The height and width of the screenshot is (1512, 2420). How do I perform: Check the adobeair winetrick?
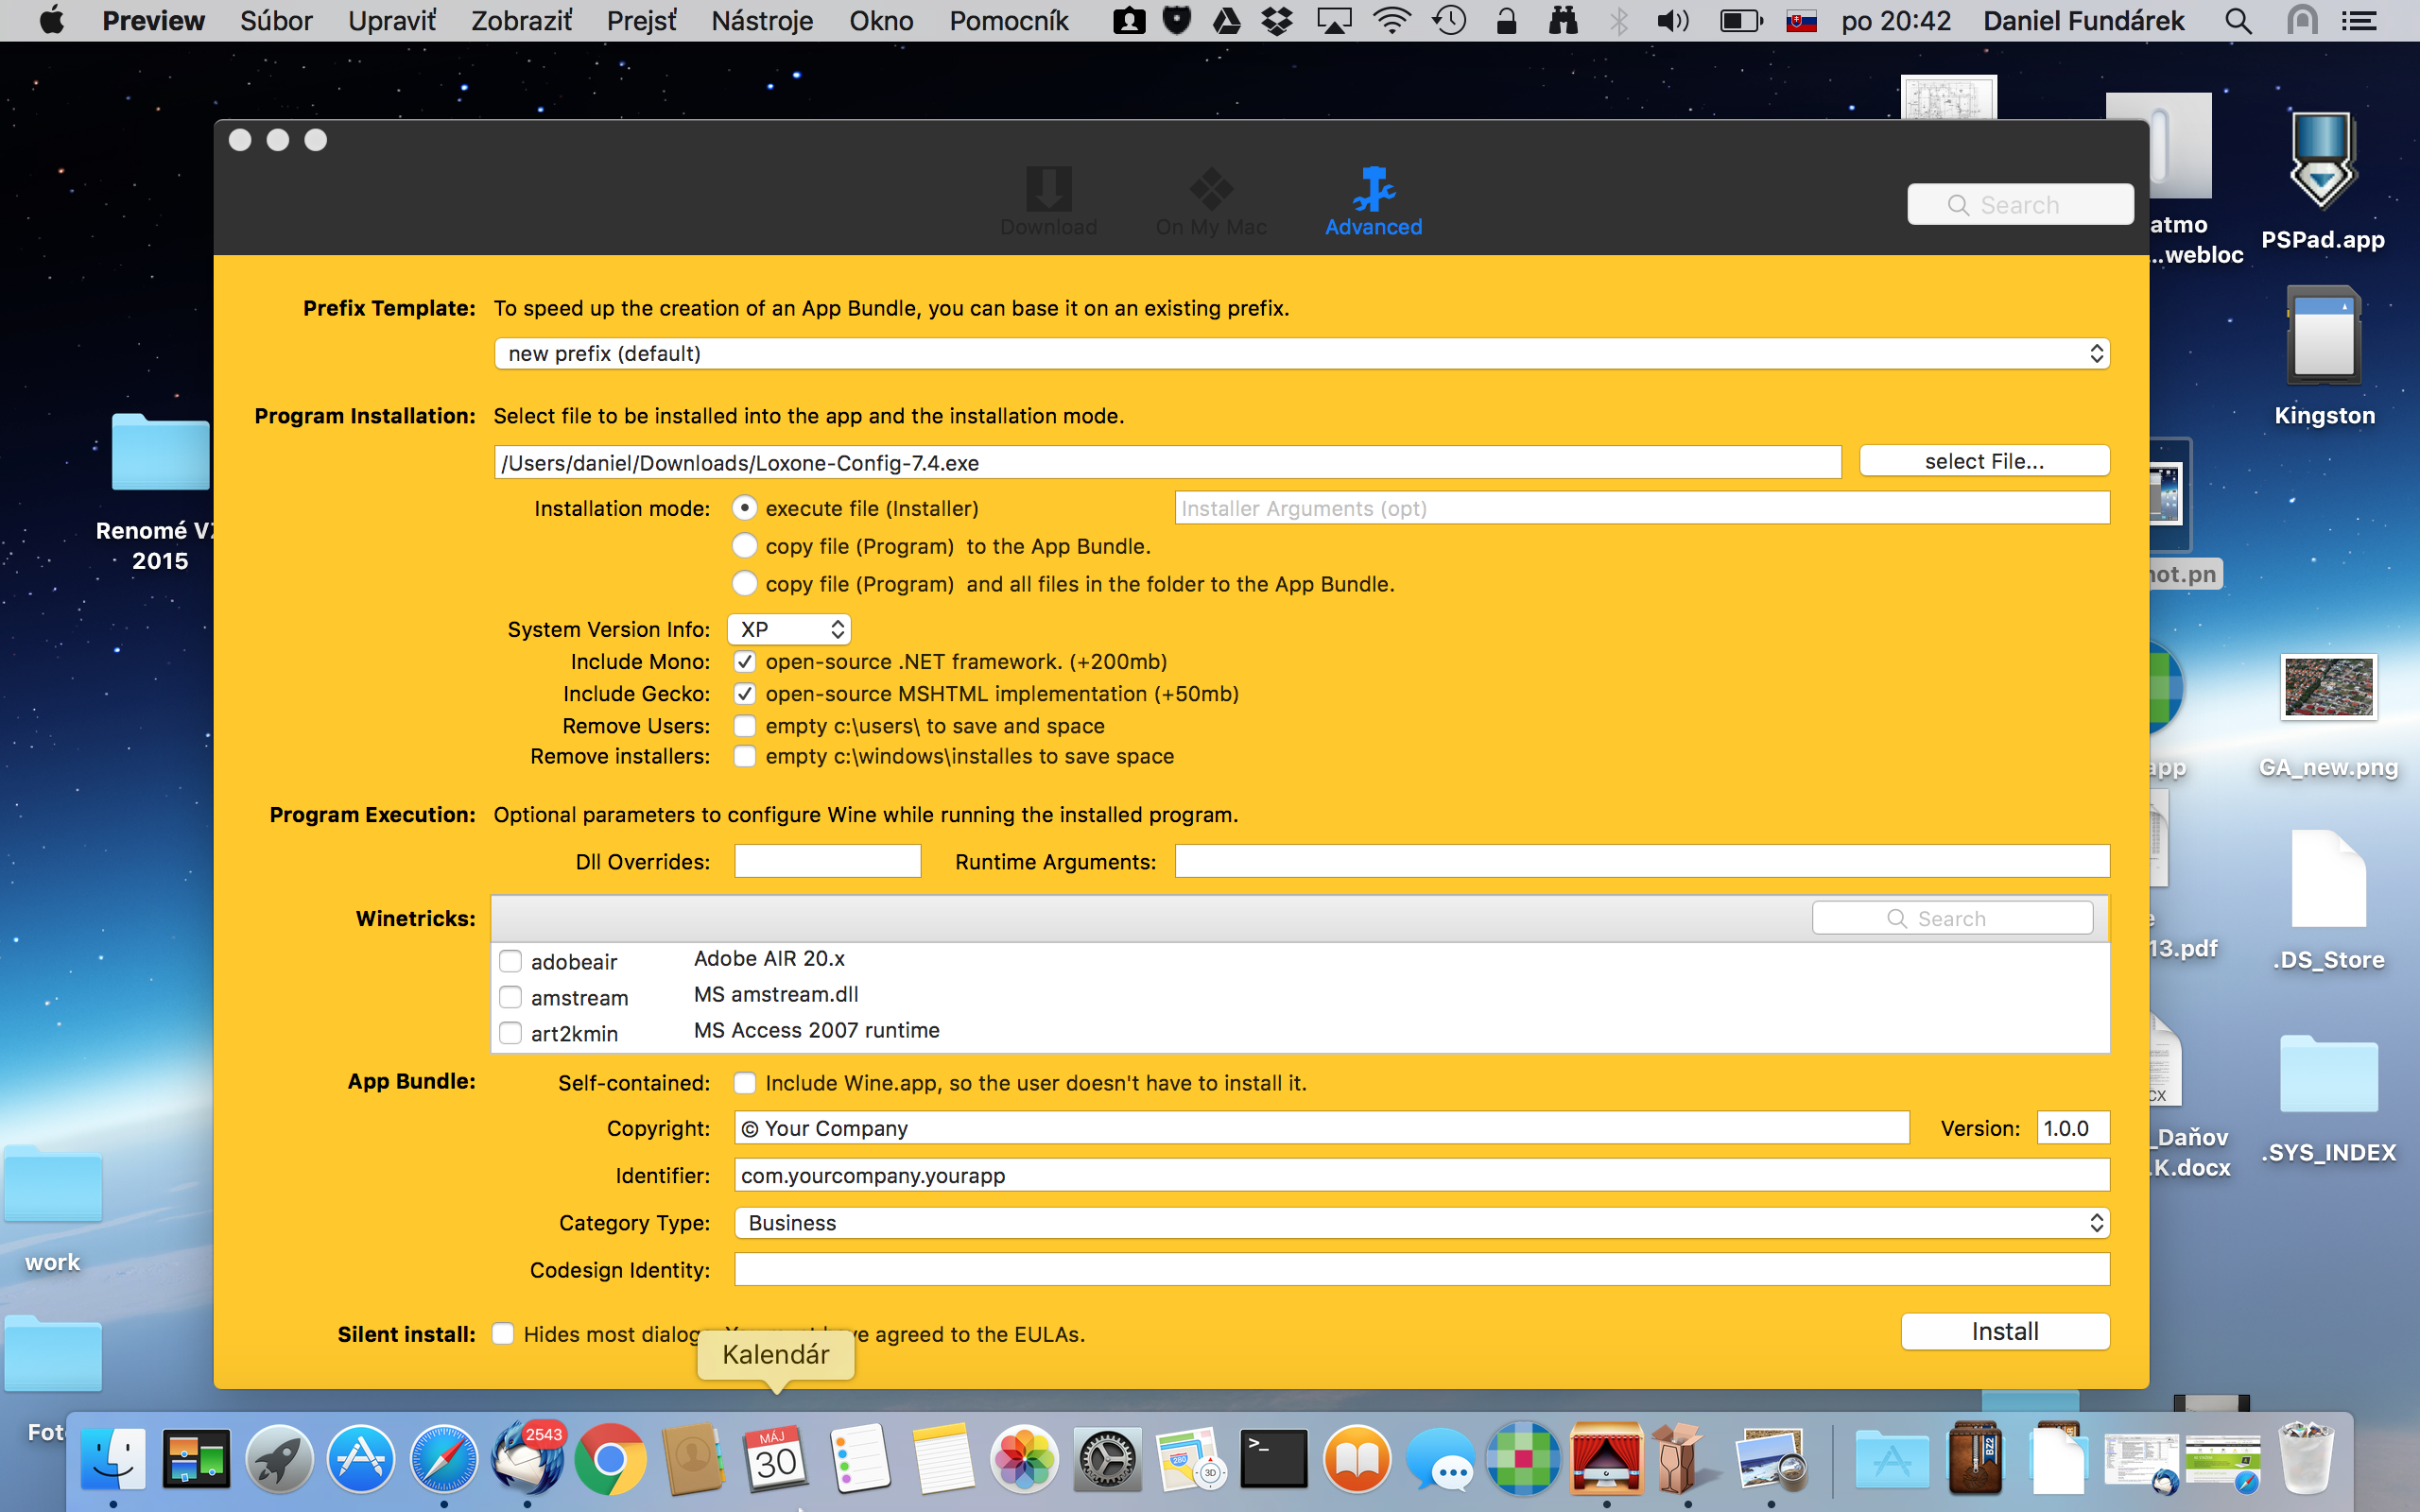click(511, 962)
